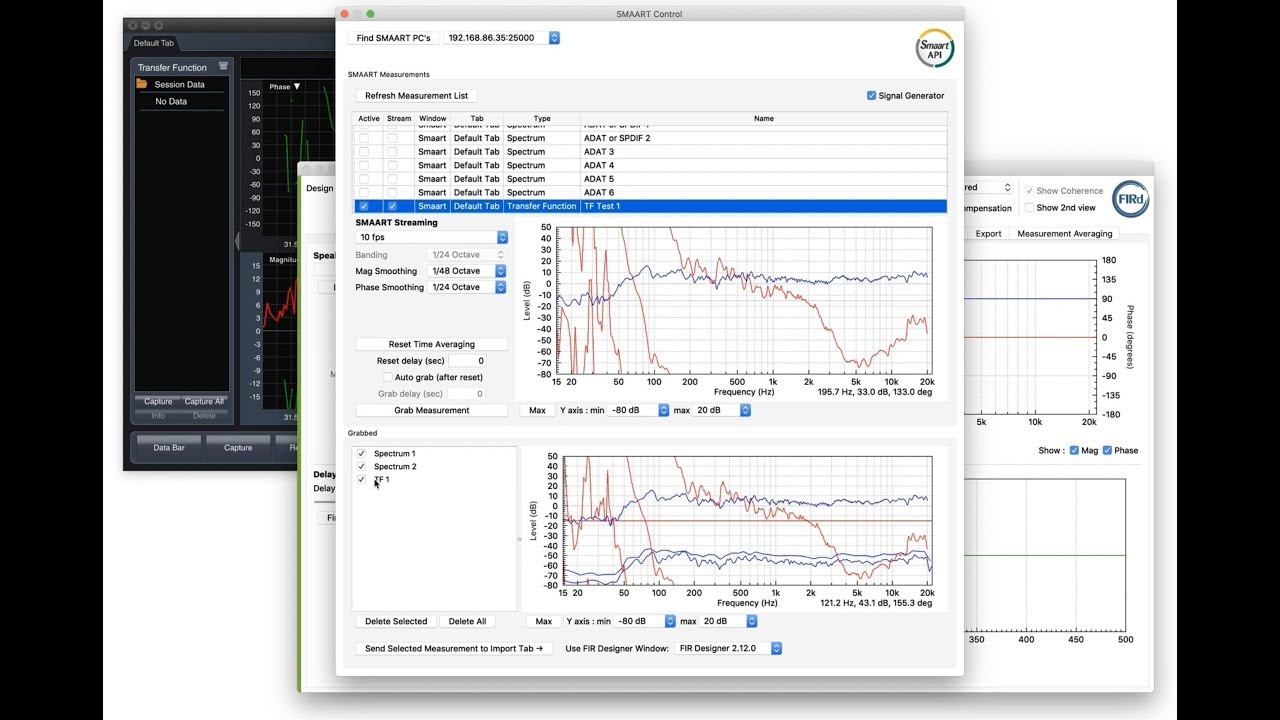The width and height of the screenshot is (1280, 720).
Task: Click Find SMAART PC's button
Action: click(x=393, y=38)
